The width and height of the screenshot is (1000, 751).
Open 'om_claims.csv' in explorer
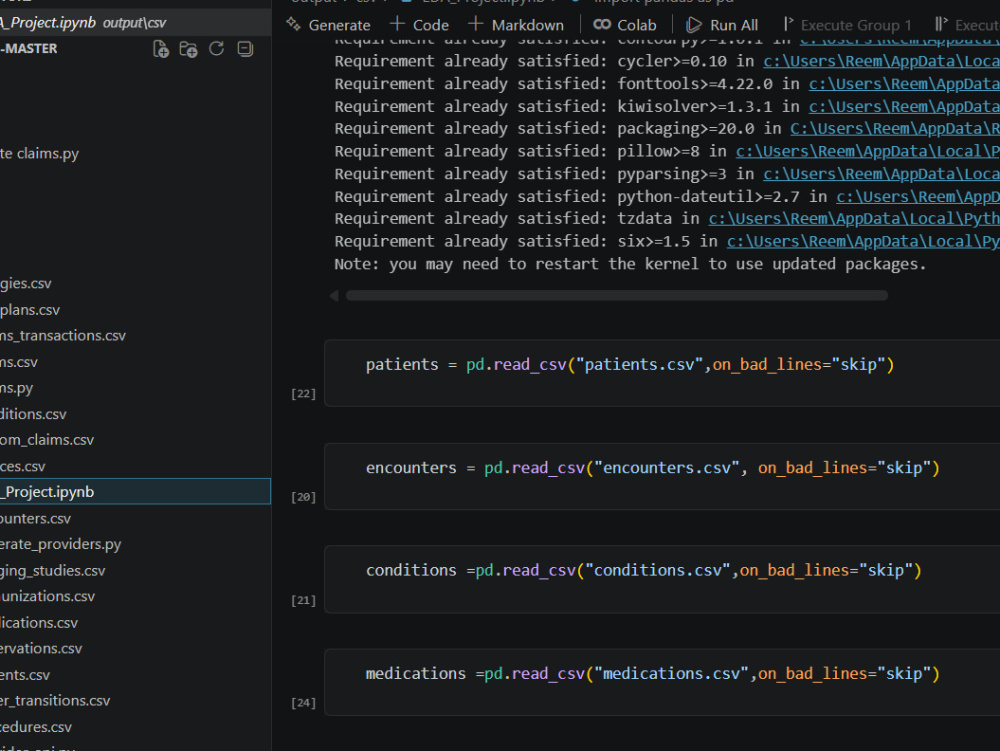click(47, 440)
